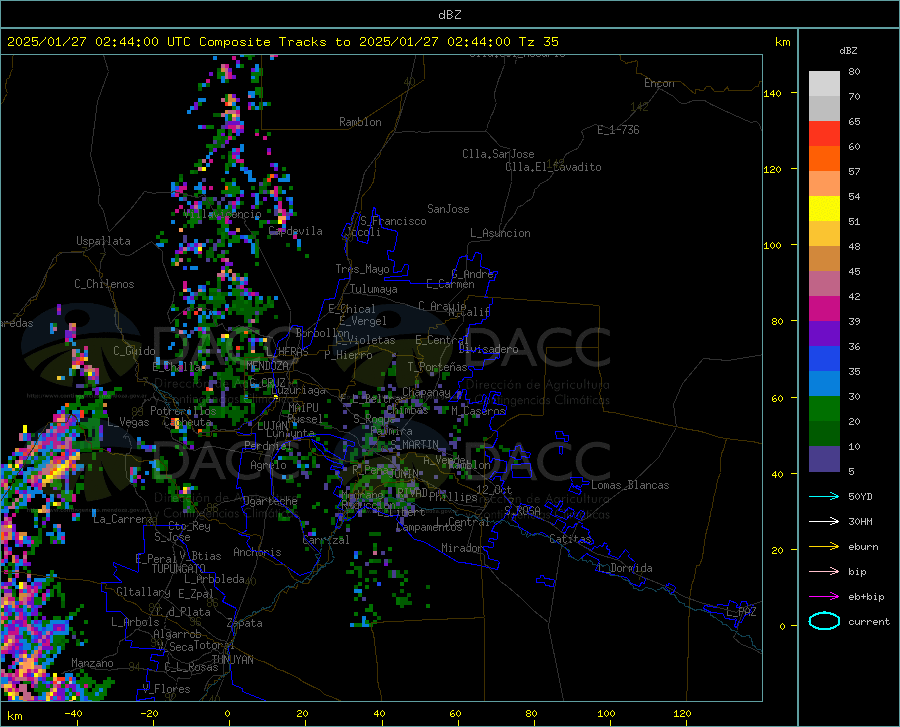Click the S_MARTIN label on map
This screenshot has width=900, height=727.
tap(414, 445)
